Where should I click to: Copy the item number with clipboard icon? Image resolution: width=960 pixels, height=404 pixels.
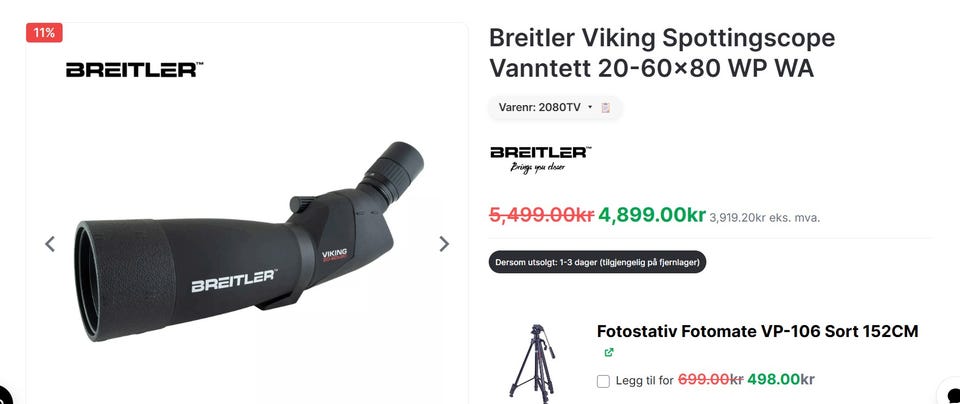pyautogui.click(x=606, y=108)
